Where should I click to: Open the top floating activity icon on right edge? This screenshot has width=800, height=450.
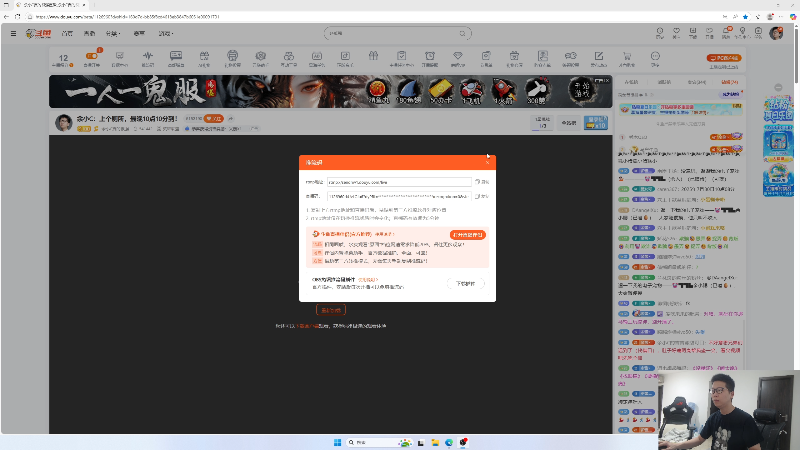point(778,109)
